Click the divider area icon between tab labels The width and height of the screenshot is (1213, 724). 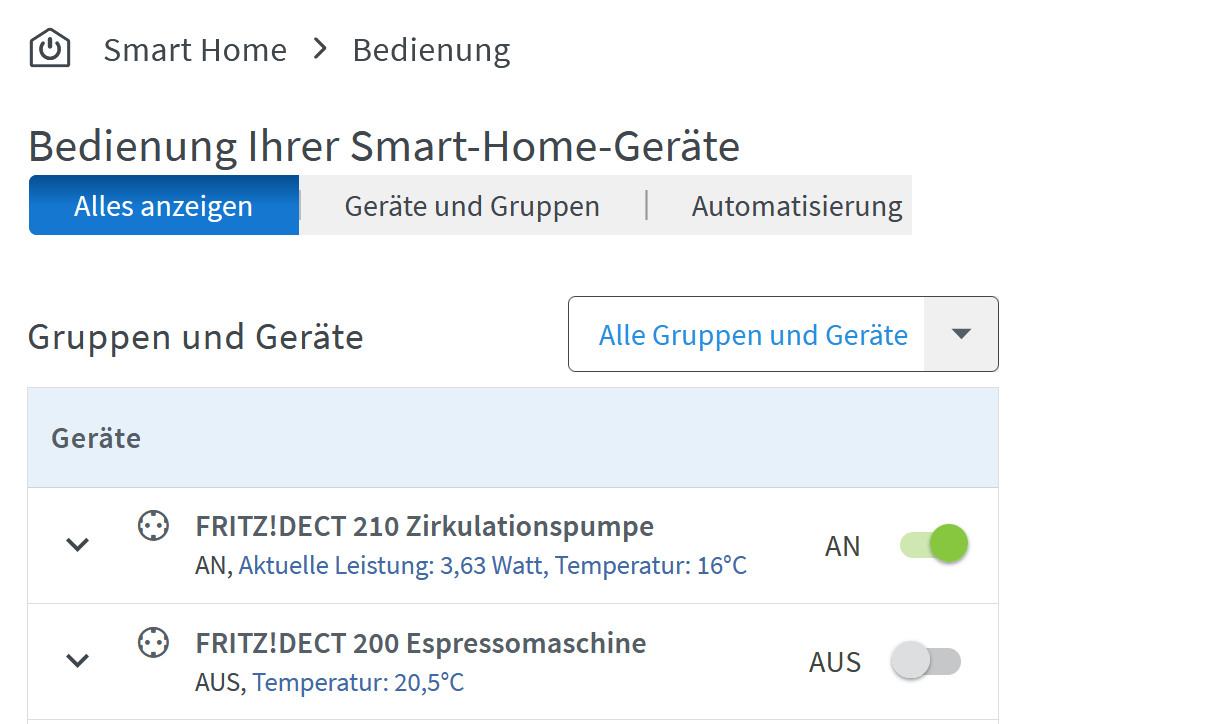[648, 205]
